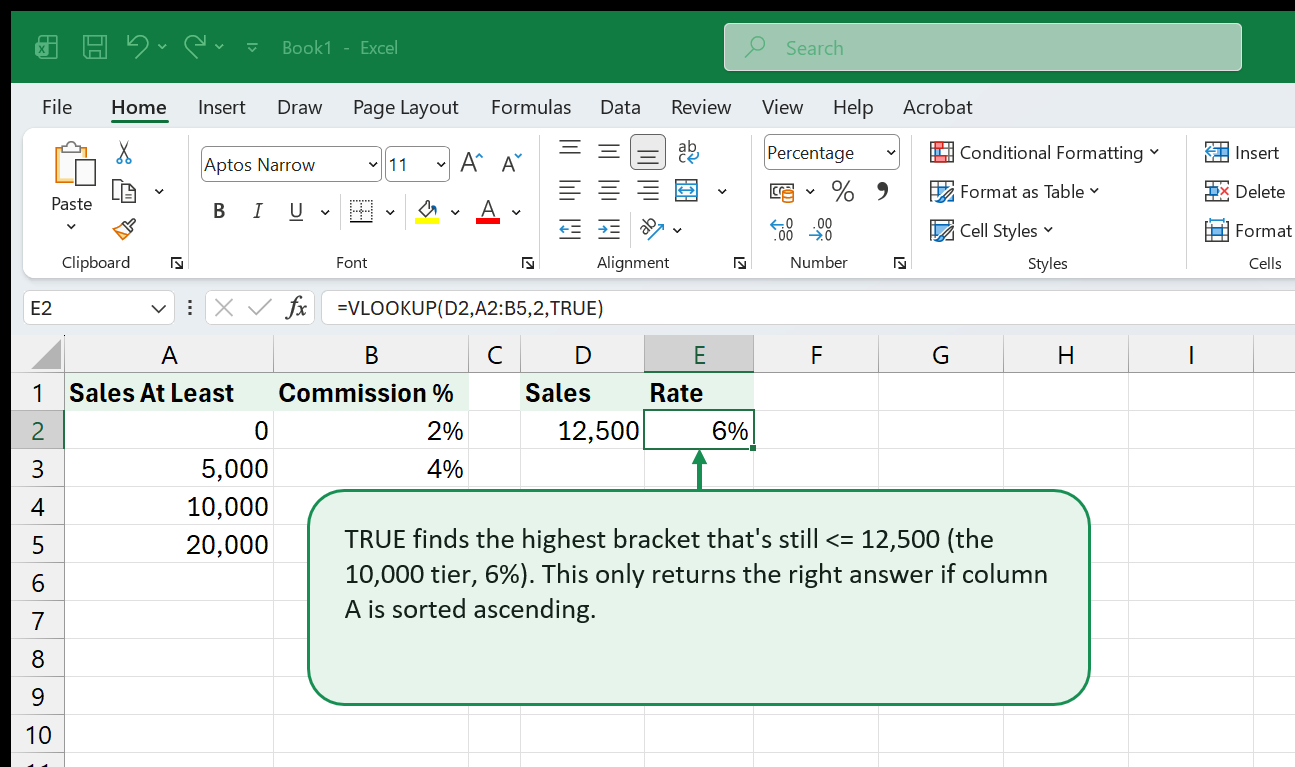Screen dimensions: 1295x767
Task: Open Number format dialog launcher
Action: (901, 263)
